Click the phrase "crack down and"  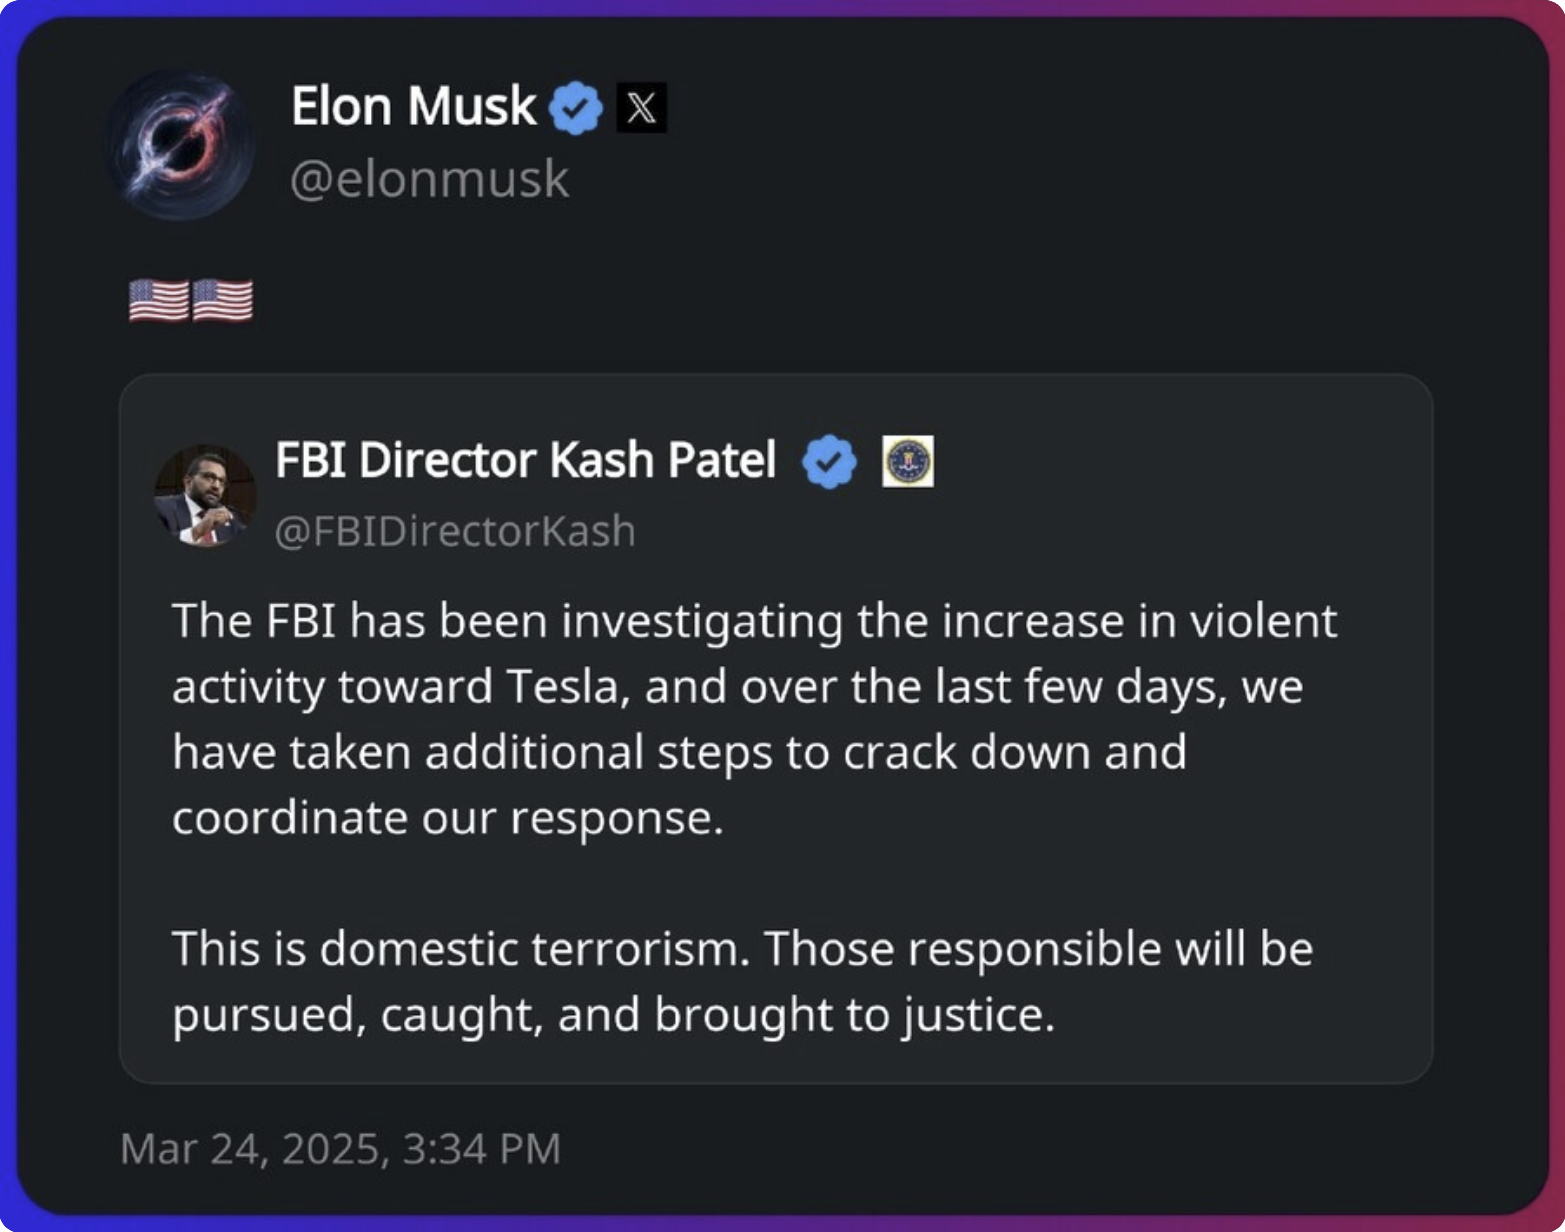1014,752
